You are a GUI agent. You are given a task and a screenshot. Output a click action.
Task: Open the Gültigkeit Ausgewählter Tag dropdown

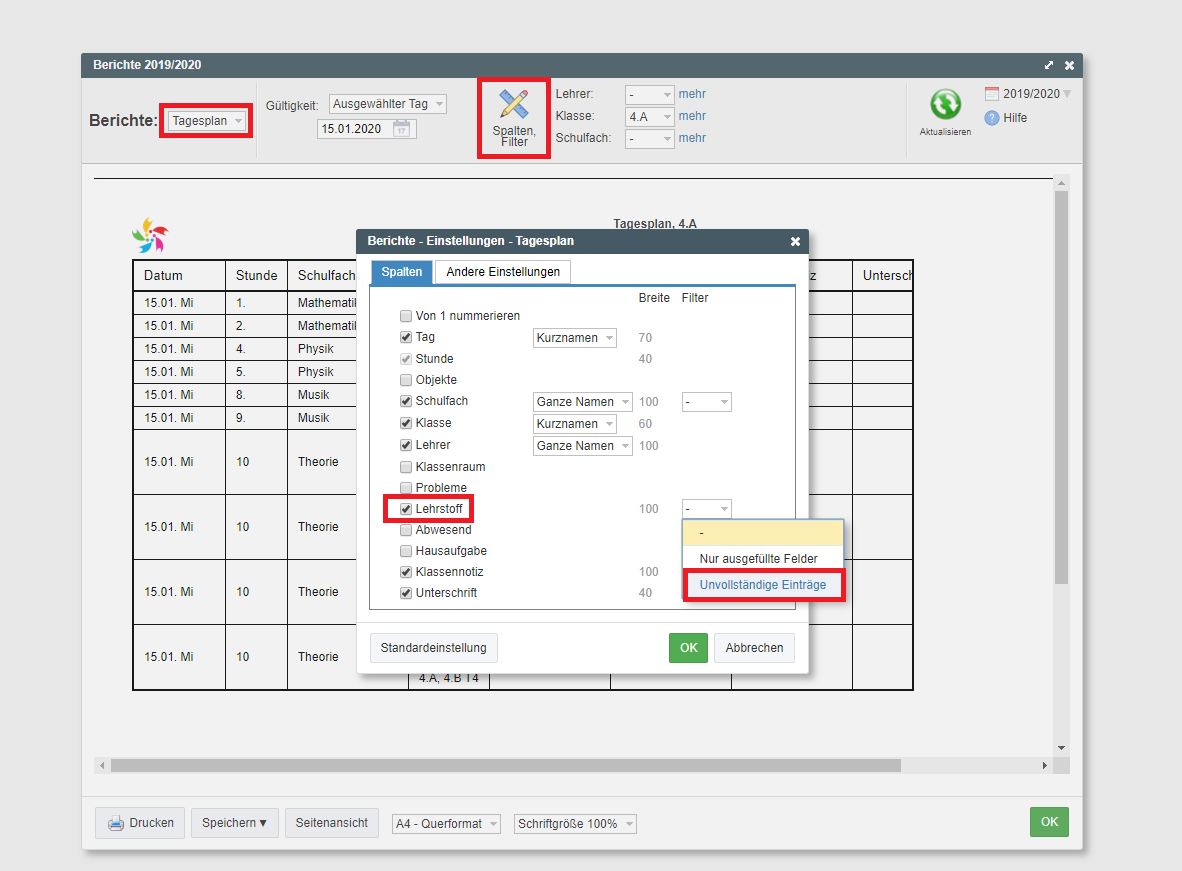[x=387, y=104]
